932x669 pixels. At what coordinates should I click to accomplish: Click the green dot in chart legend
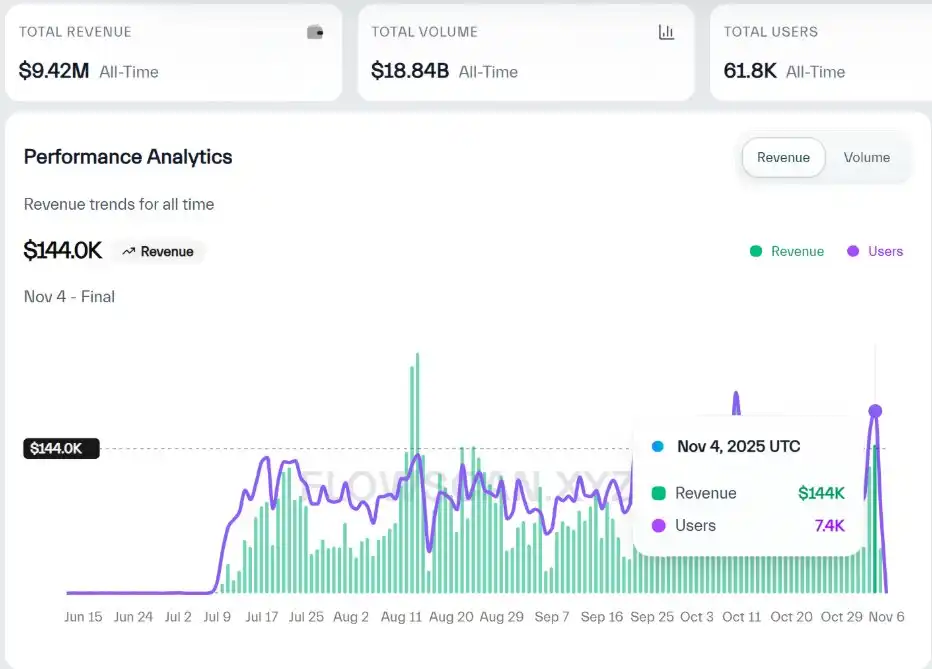tap(756, 251)
